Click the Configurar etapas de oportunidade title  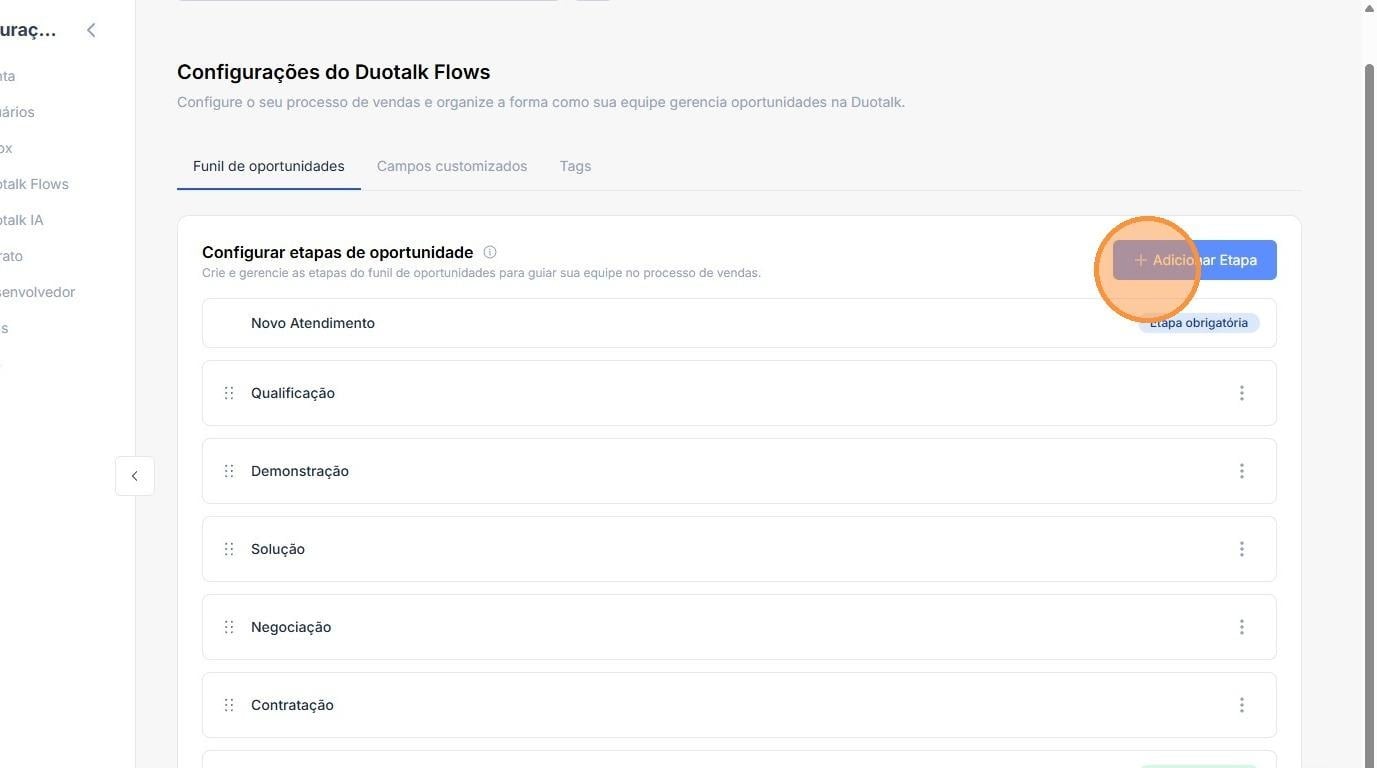click(338, 252)
